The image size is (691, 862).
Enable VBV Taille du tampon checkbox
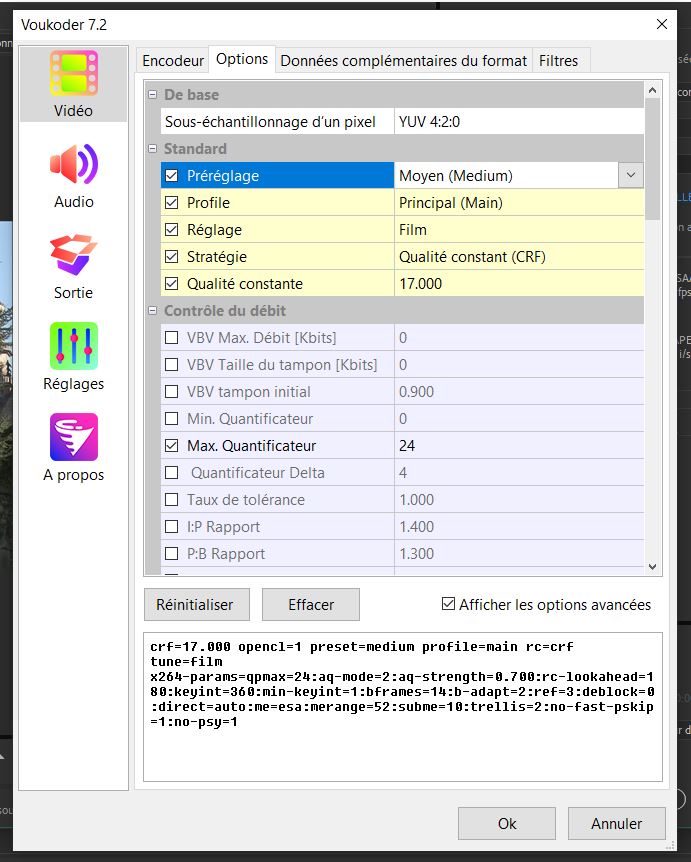pyautogui.click(x=172, y=364)
